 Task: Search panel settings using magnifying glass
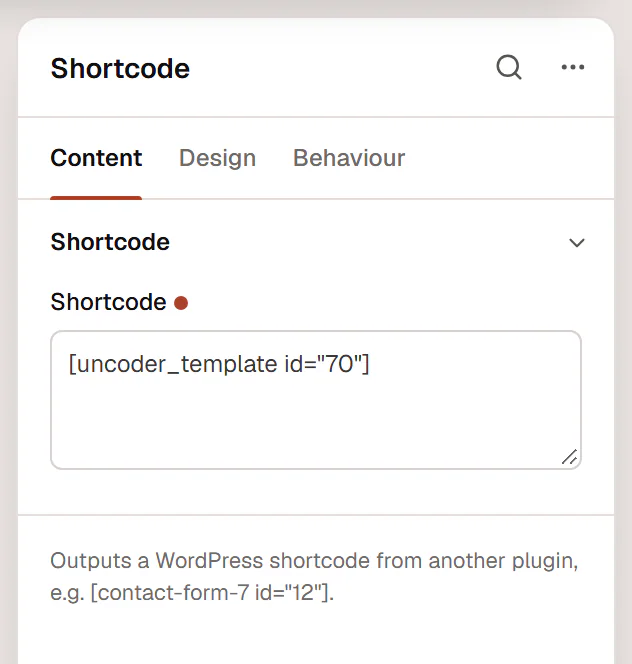[509, 67]
